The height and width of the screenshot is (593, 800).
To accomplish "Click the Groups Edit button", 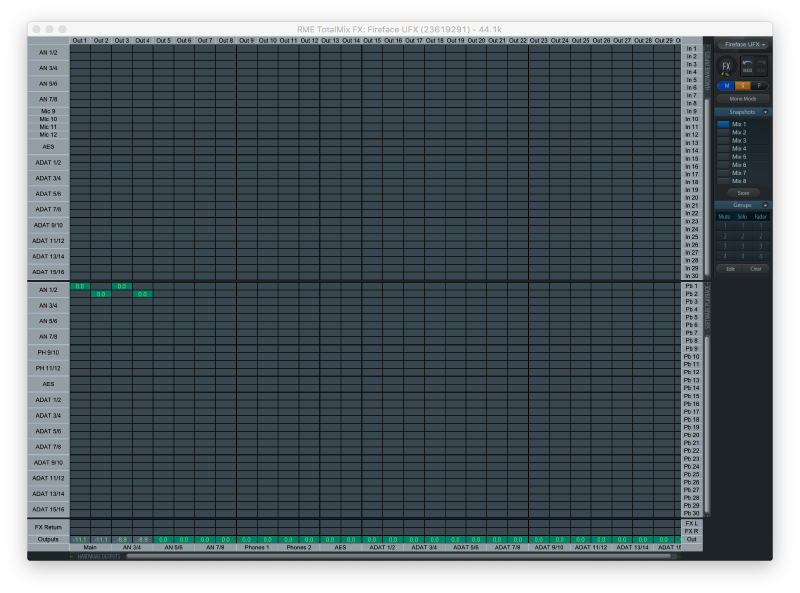I will coord(730,269).
